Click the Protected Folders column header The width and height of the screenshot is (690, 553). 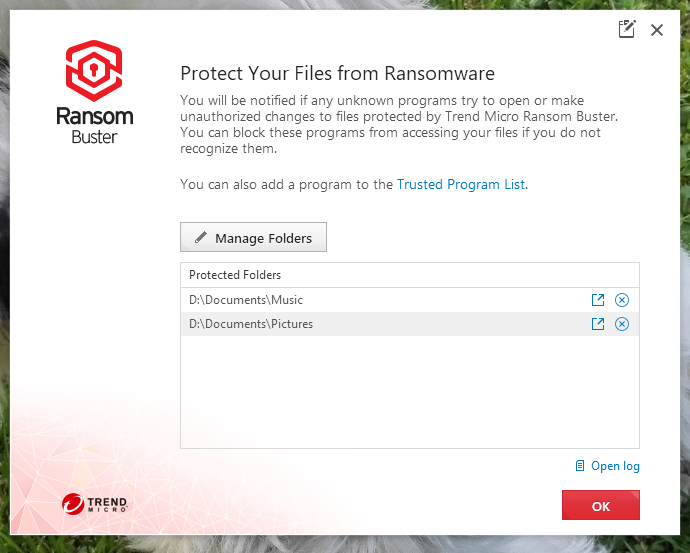[x=235, y=275]
